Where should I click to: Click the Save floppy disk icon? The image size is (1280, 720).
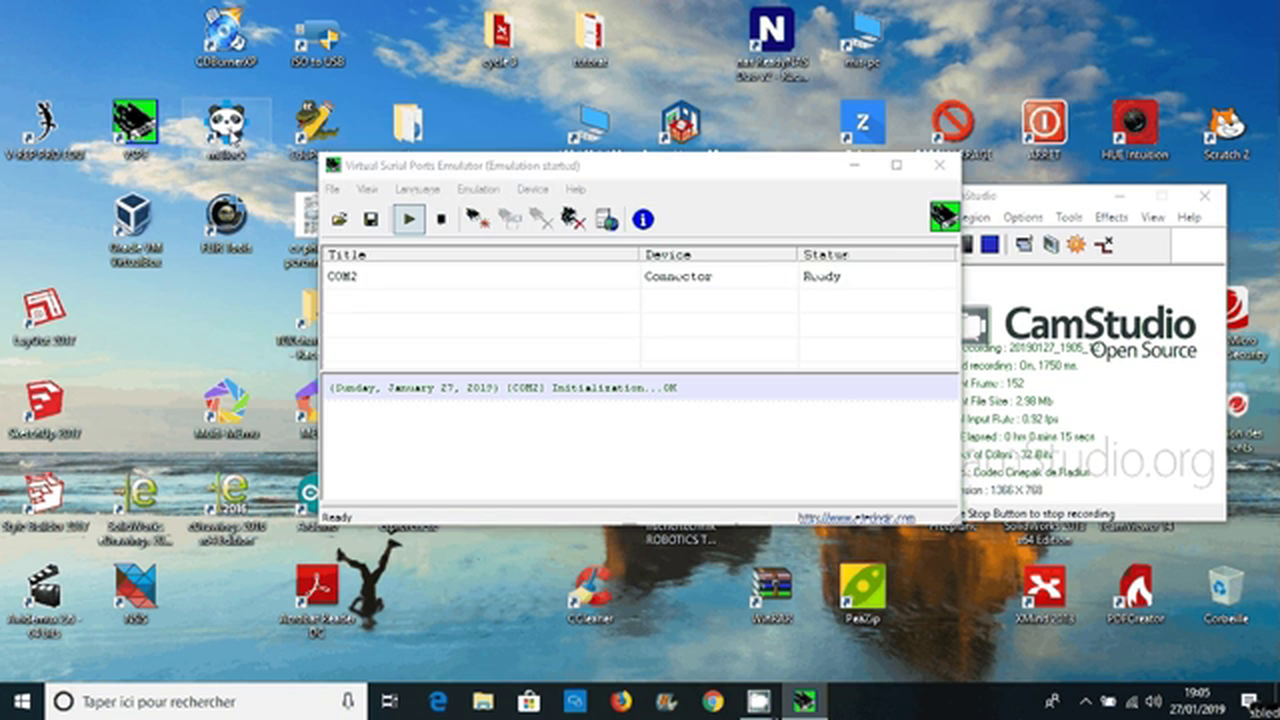point(370,219)
